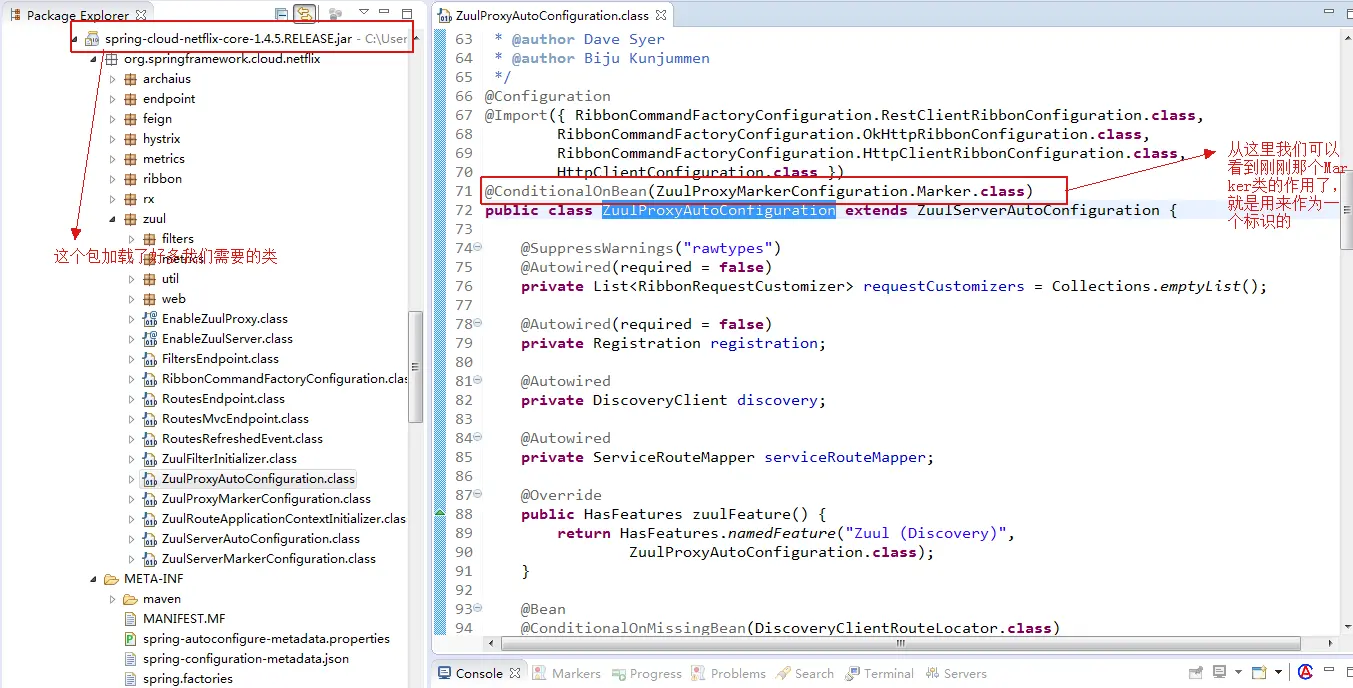Click the spring.factories file icon
Viewport: 1353px width, 688px height.
click(x=130, y=679)
